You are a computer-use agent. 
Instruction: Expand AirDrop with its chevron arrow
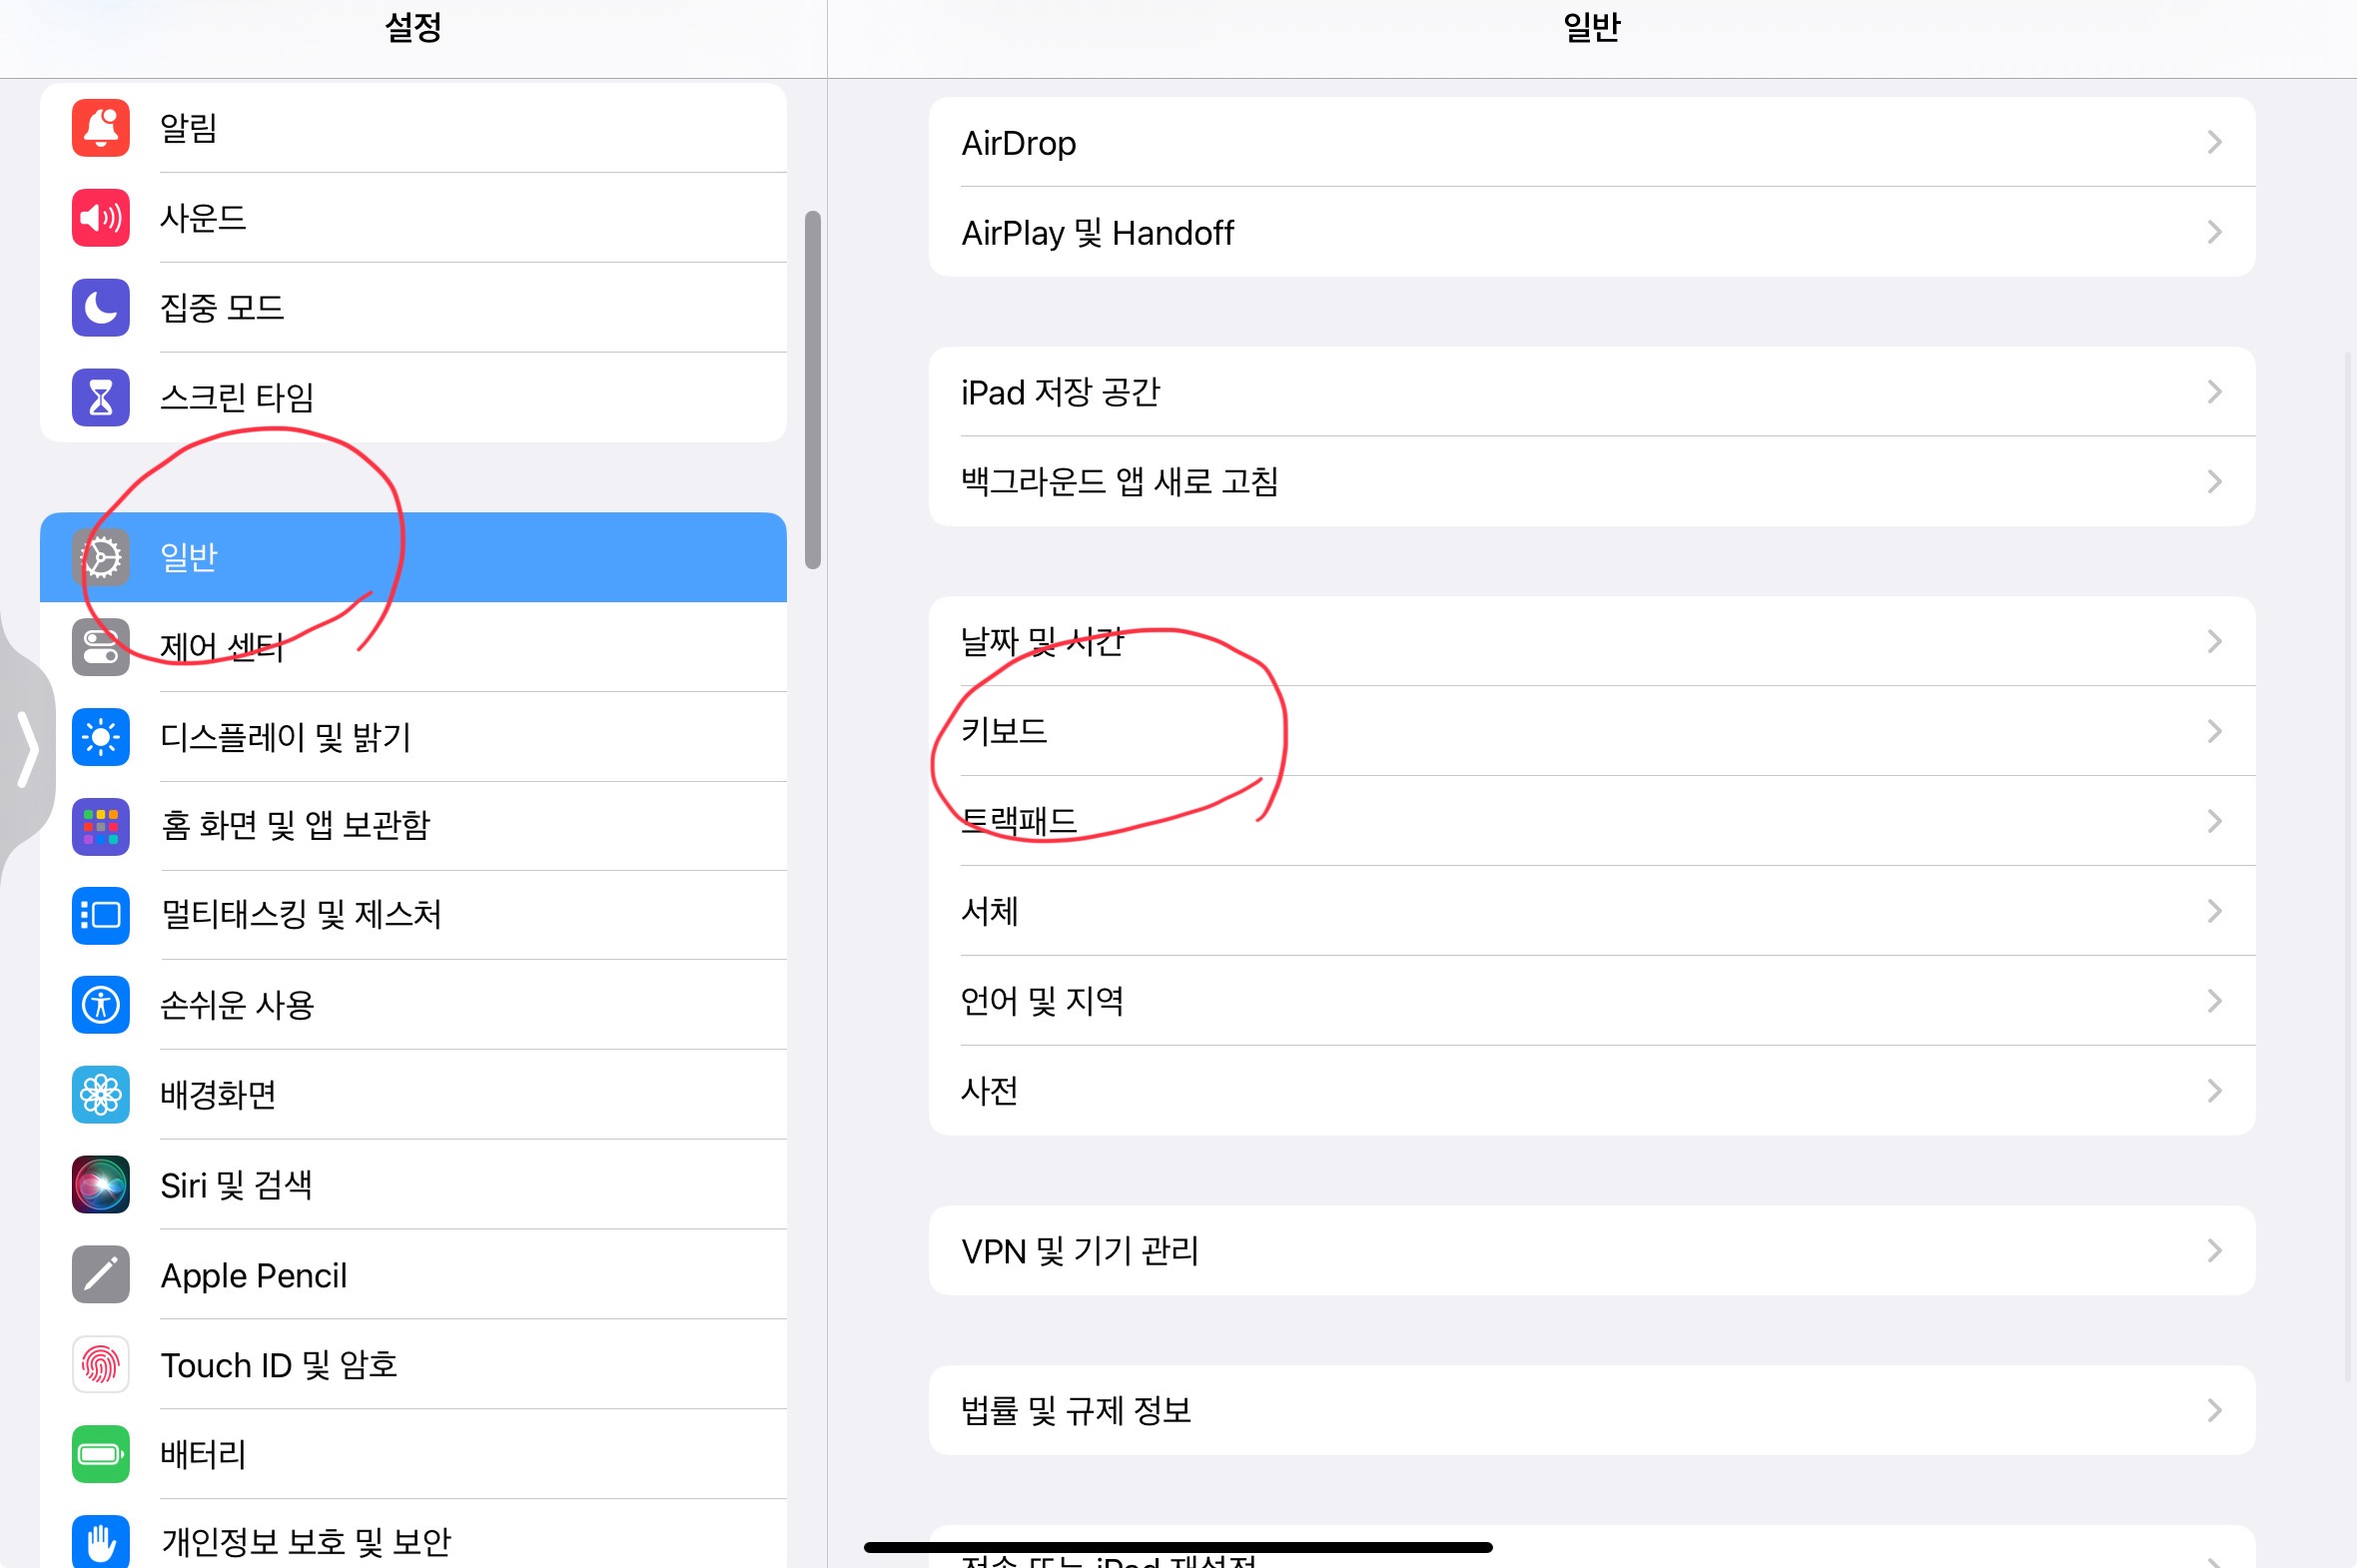click(2214, 143)
